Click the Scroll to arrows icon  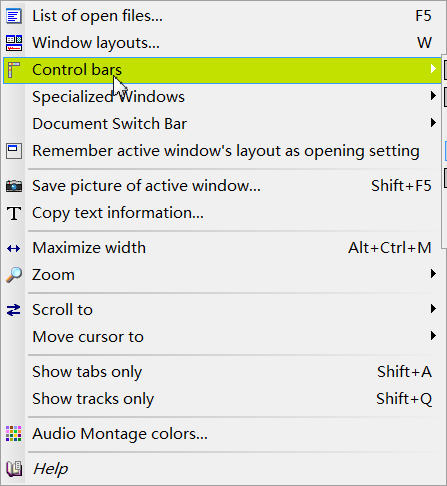pyautogui.click(x=14, y=310)
